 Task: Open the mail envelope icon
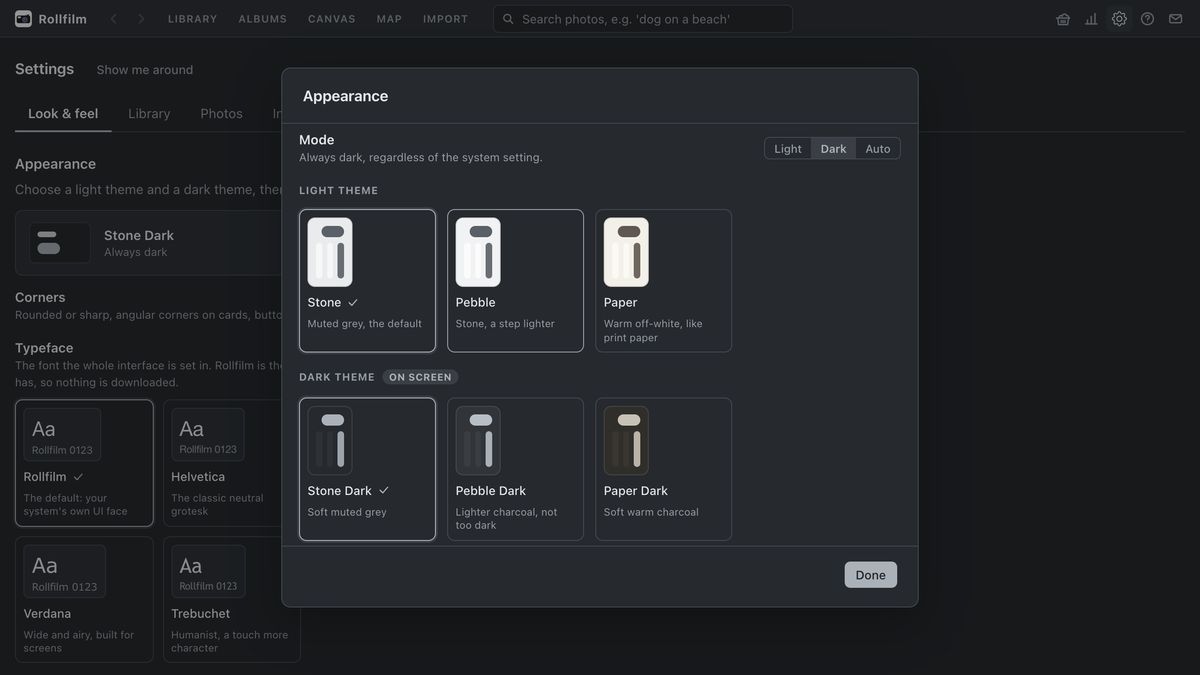pos(1175,19)
